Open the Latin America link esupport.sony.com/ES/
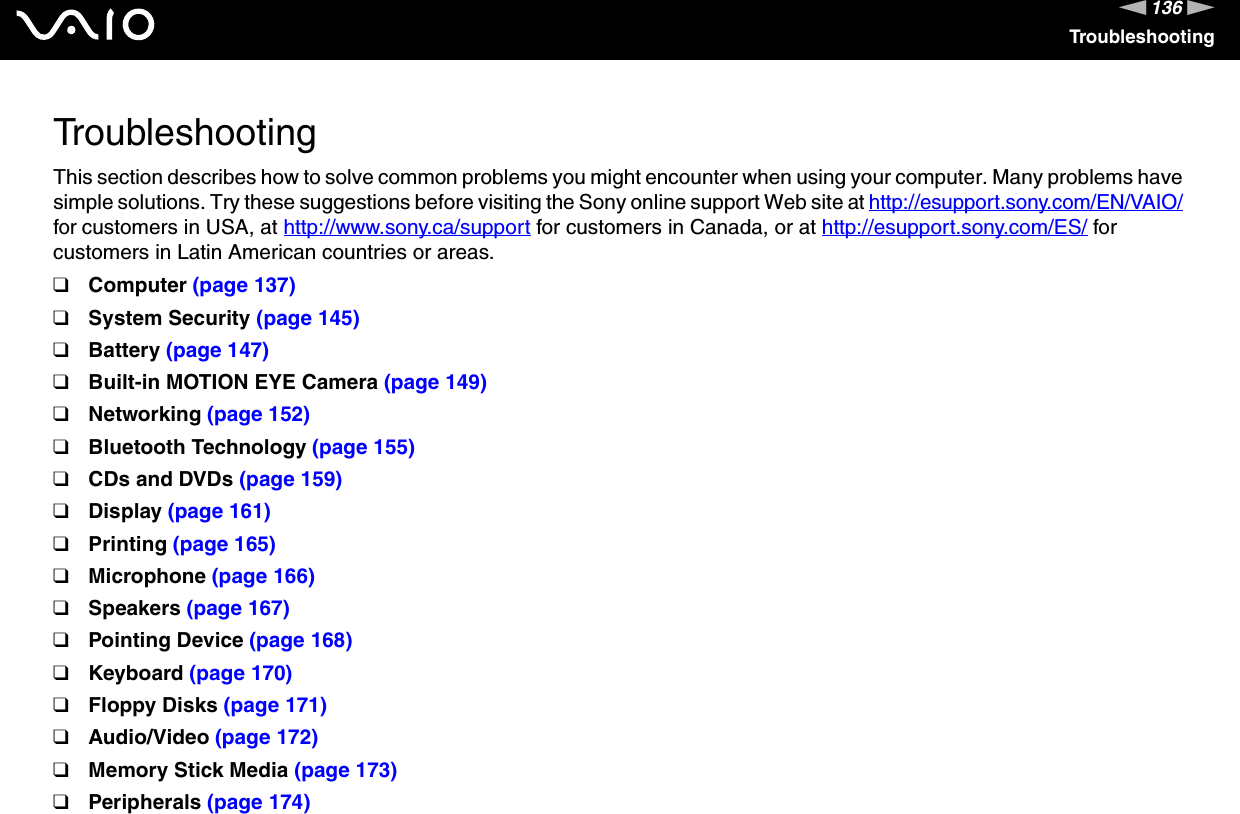This screenshot has width=1240, height=814. (x=954, y=227)
